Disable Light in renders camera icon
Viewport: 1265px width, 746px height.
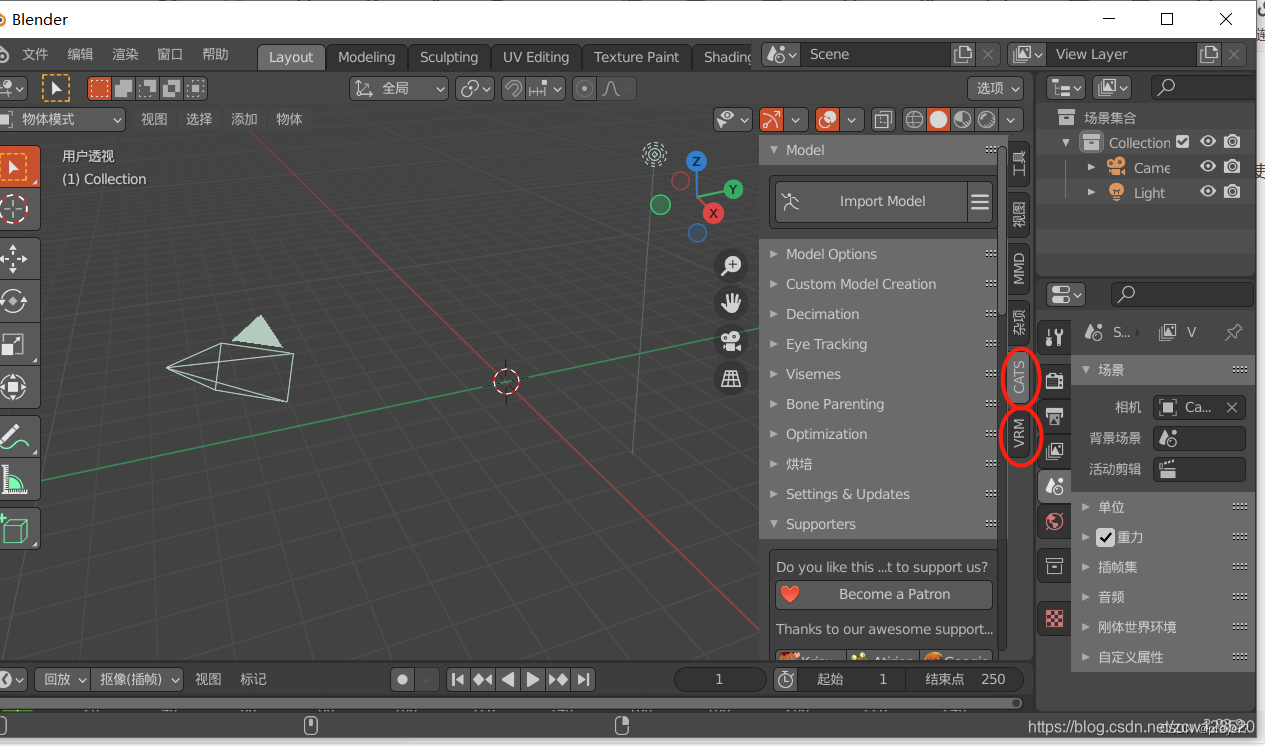[x=1233, y=192]
